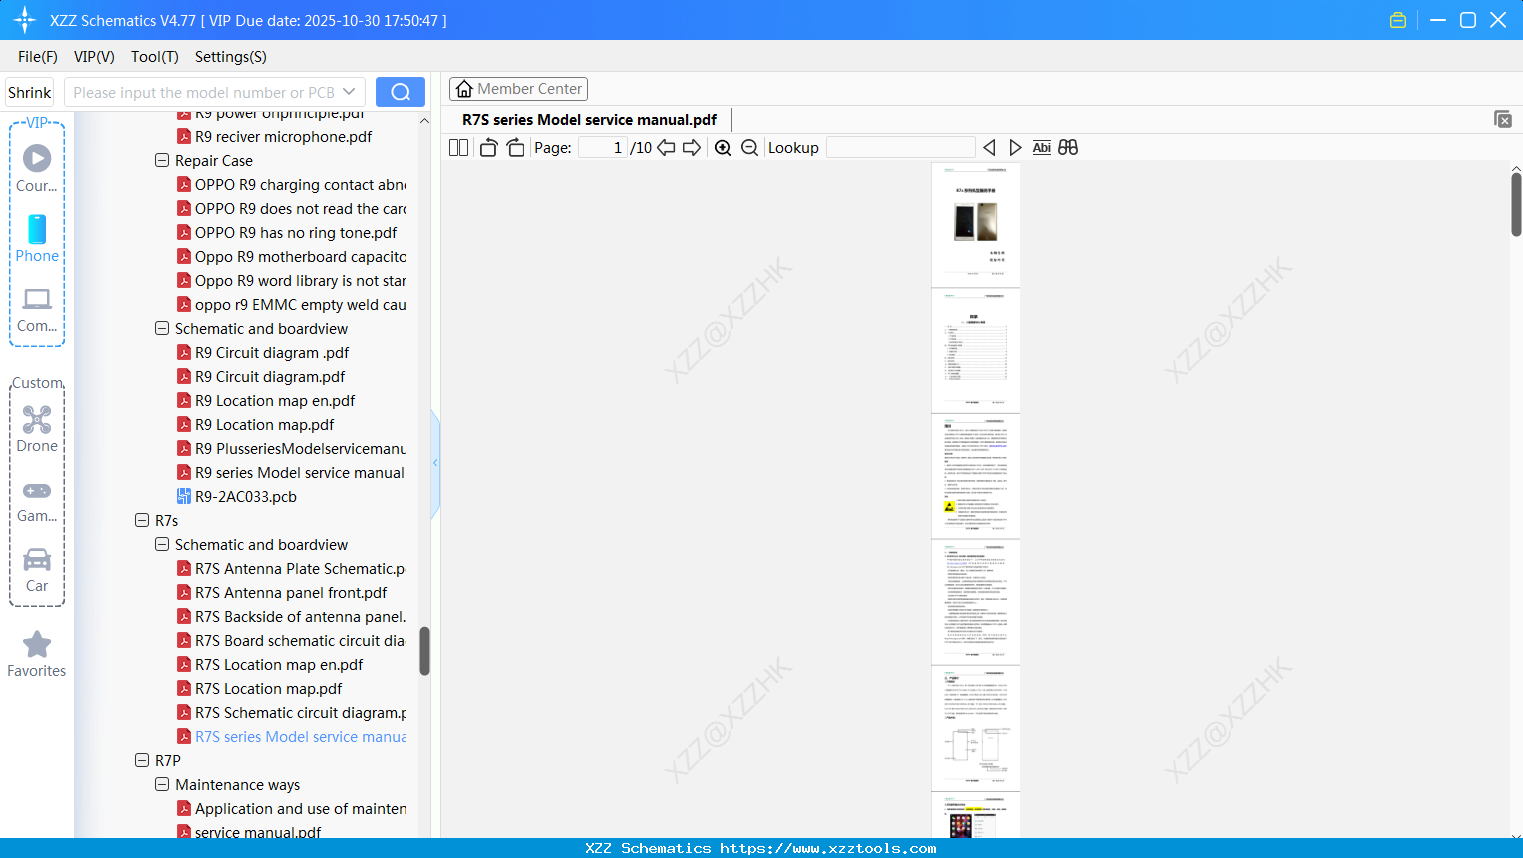Click the page number field
Screen dimensions: 1523x858
tap(602, 148)
